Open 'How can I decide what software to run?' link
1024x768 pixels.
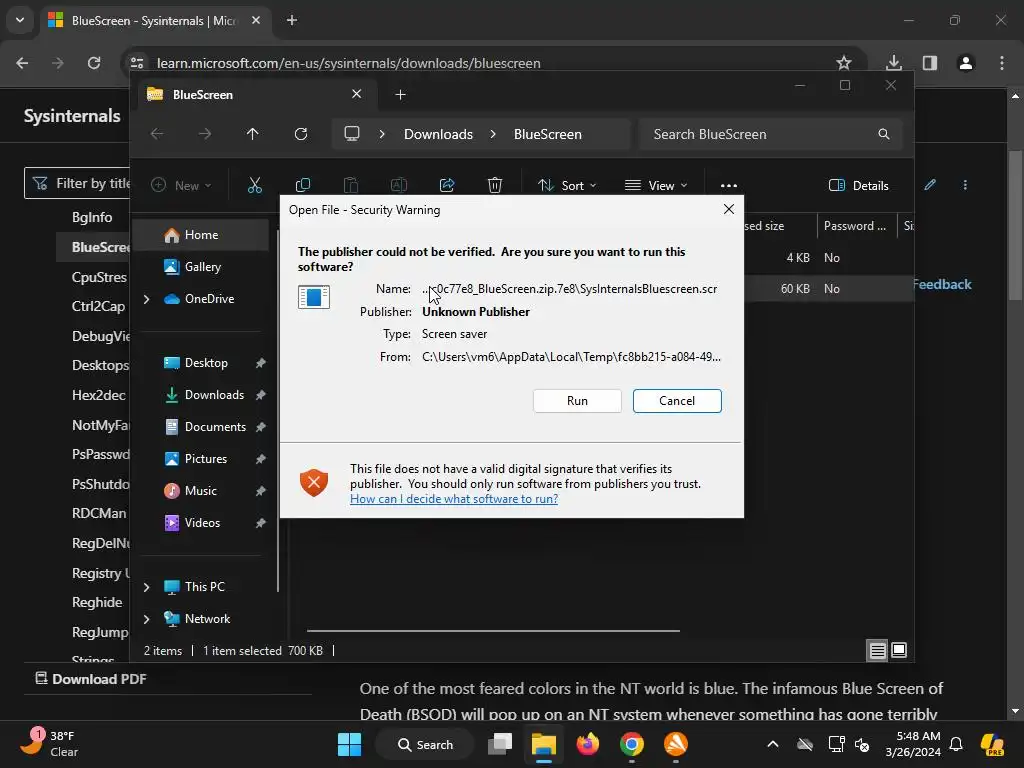pyautogui.click(x=454, y=499)
